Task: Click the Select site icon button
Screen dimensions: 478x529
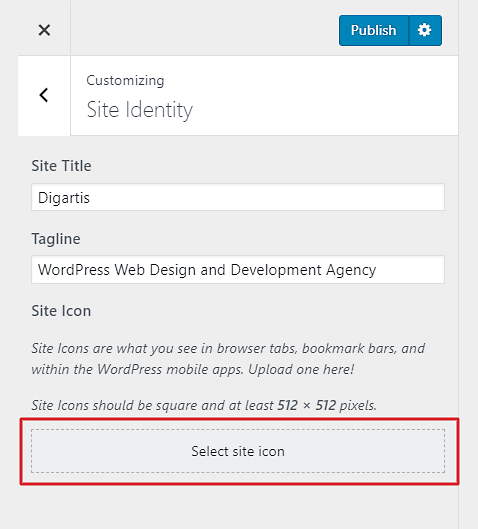Action: pyautogui.click(x=238, y=451)
